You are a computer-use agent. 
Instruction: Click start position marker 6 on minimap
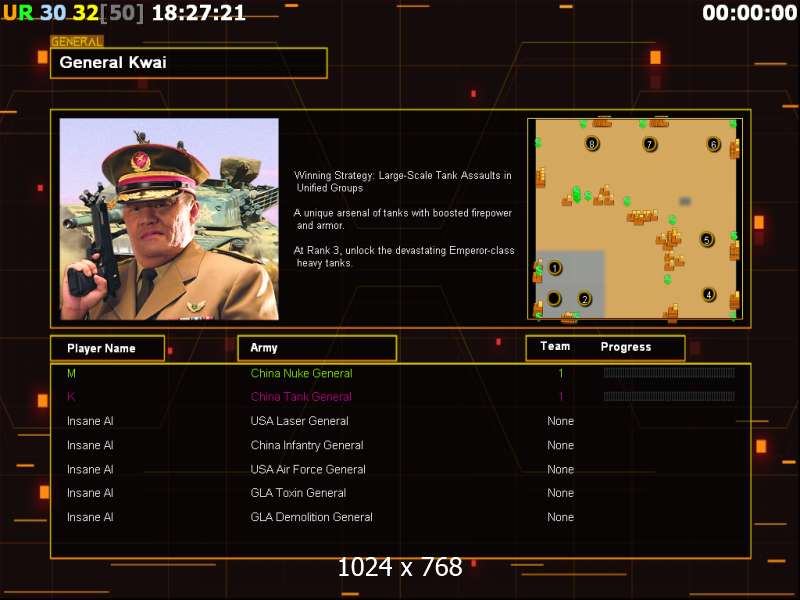tap(714, 144)
